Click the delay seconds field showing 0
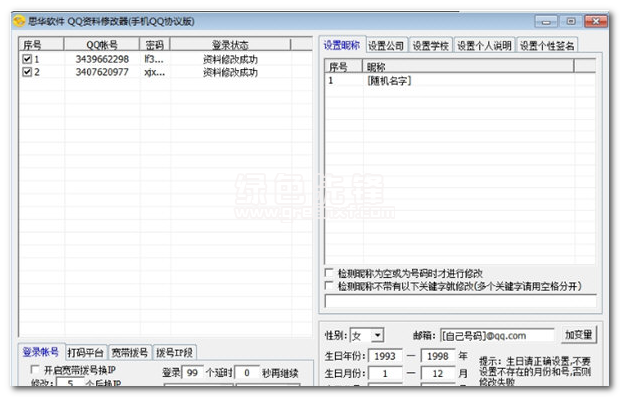The image size is (620, 397). [247, 373]
